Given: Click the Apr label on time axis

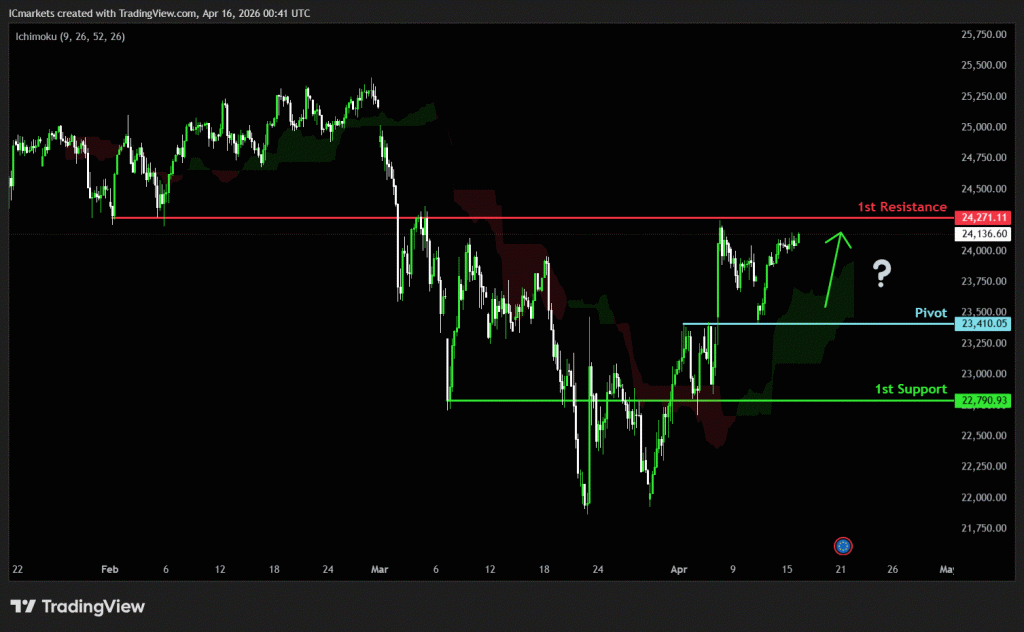Looking at the screenshot, I should coord(679,569).
